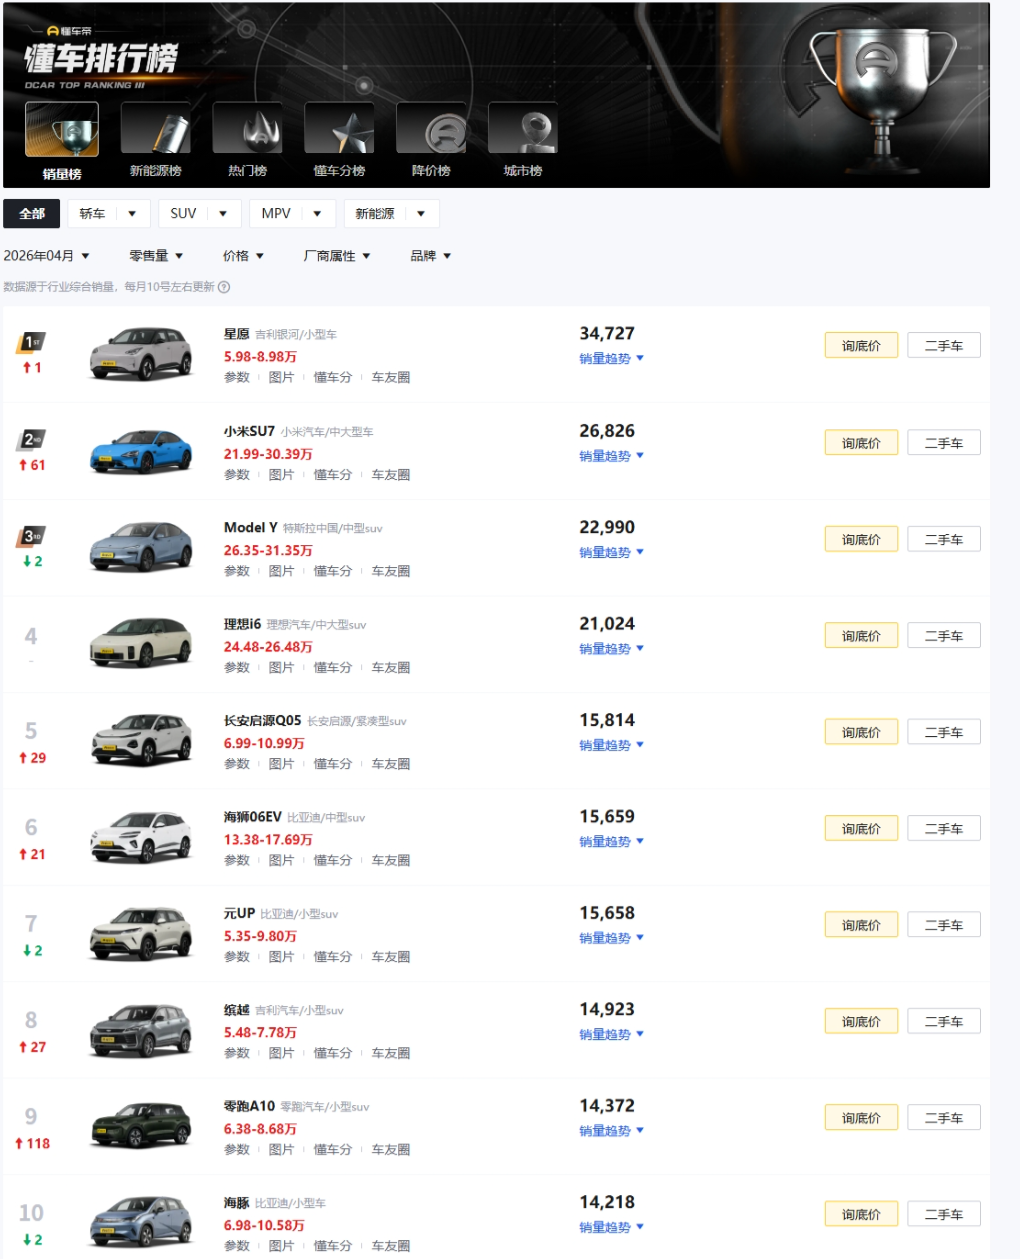
Task: Click 二手车 for 缤越
Action: [944, 1021]
